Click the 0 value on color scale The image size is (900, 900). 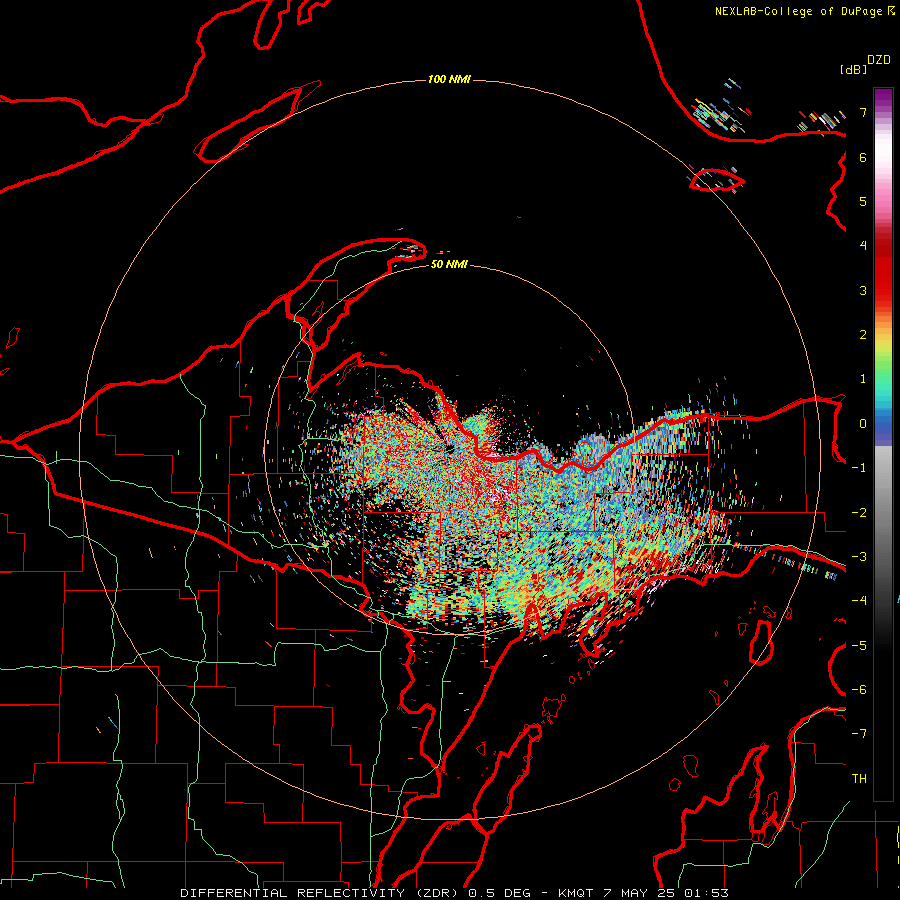point(863,424)
